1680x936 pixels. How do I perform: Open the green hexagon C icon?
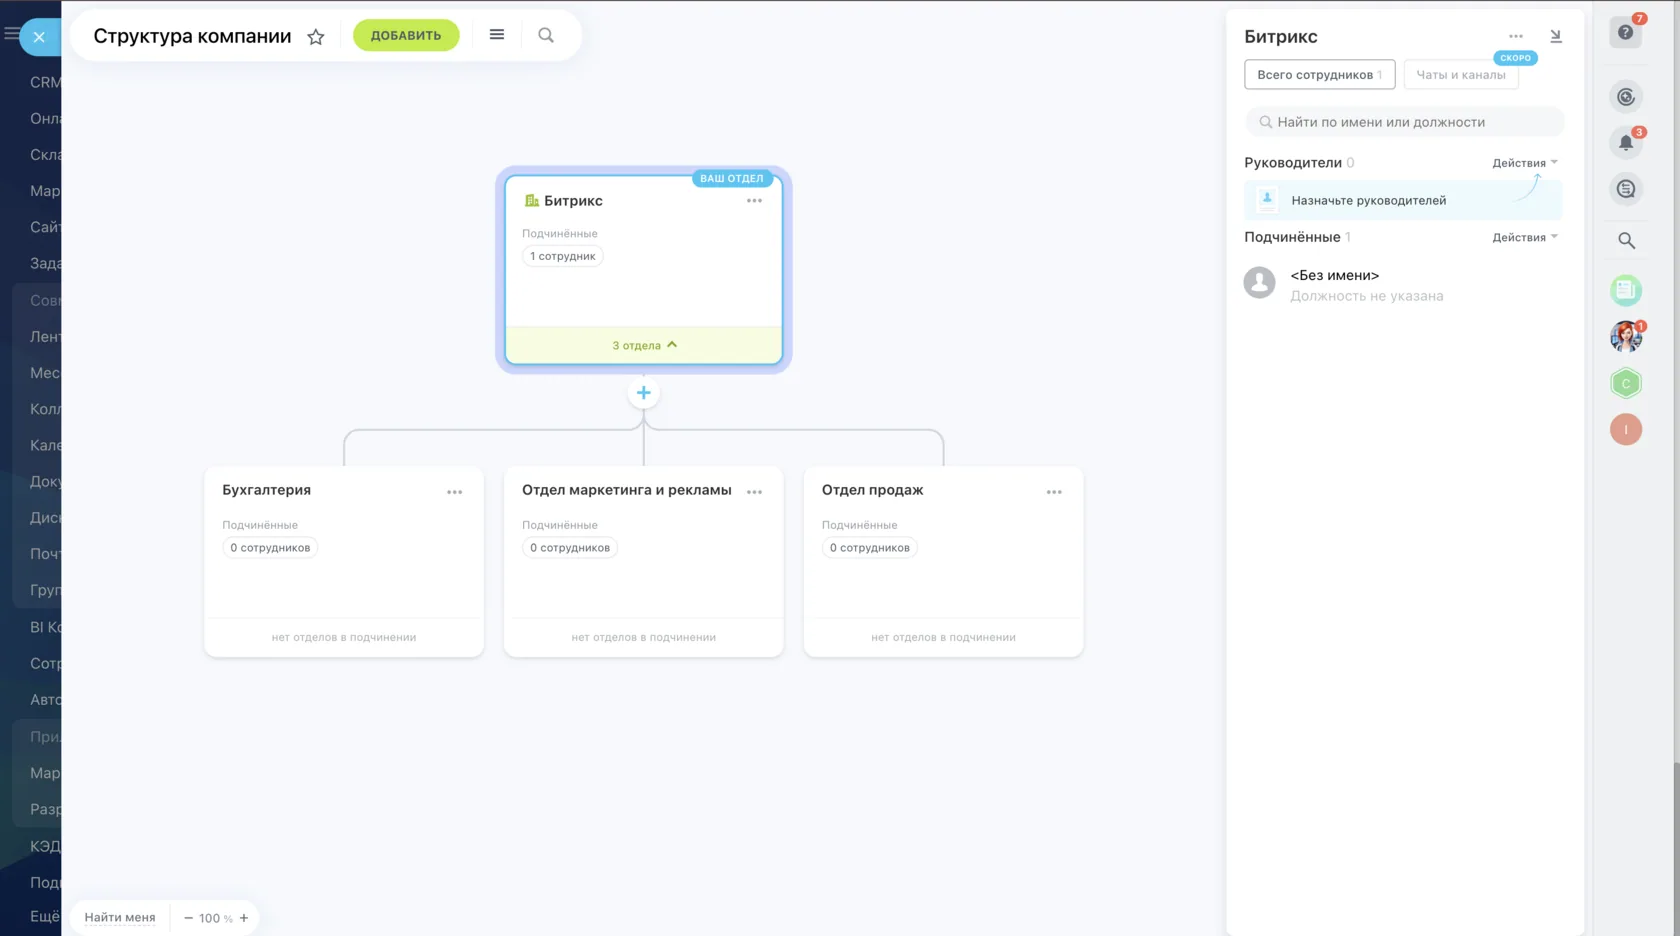pos(1626,383)
